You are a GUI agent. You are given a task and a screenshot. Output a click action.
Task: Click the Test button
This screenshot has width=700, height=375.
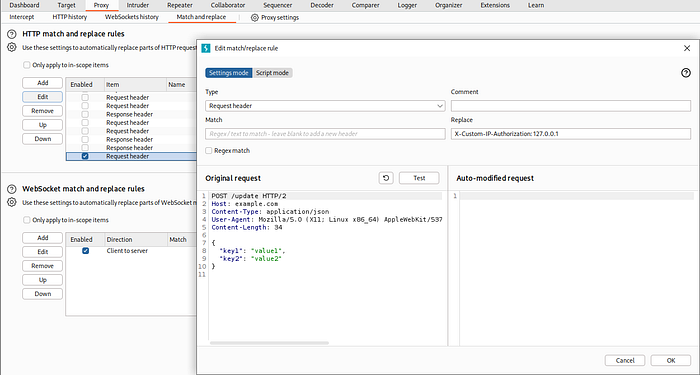(419, 178)
